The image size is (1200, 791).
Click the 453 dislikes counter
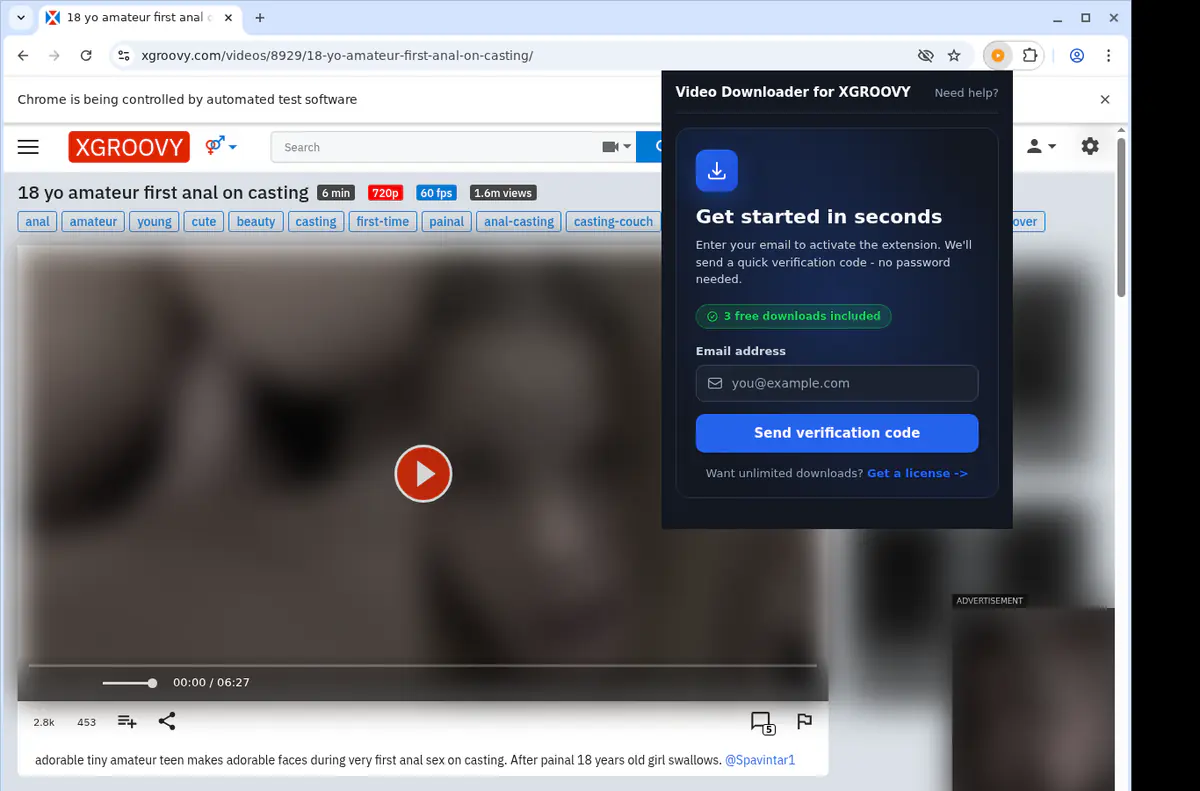tap(86, 722)
